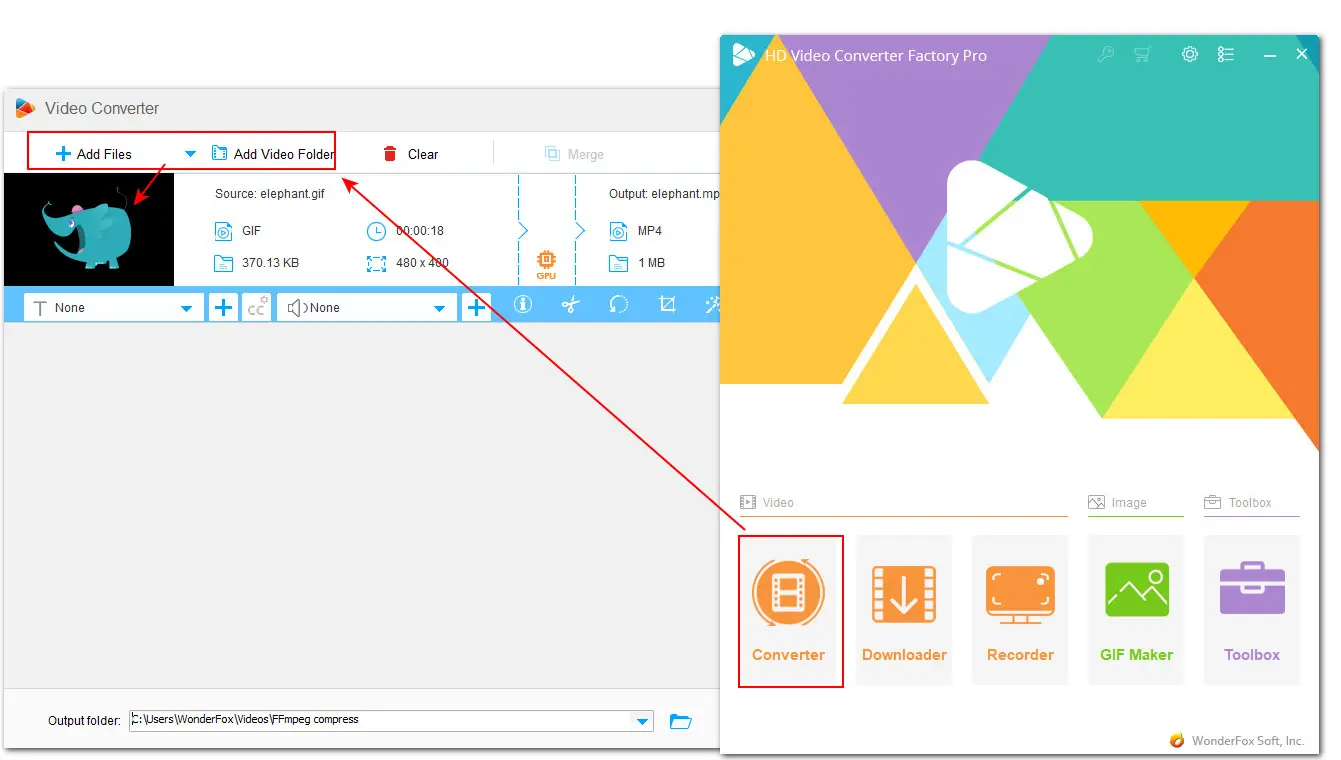Screen dimensions: 1341x760
Task: Click the 'Image' section label in launcher
Action: tap(1129, 503)
